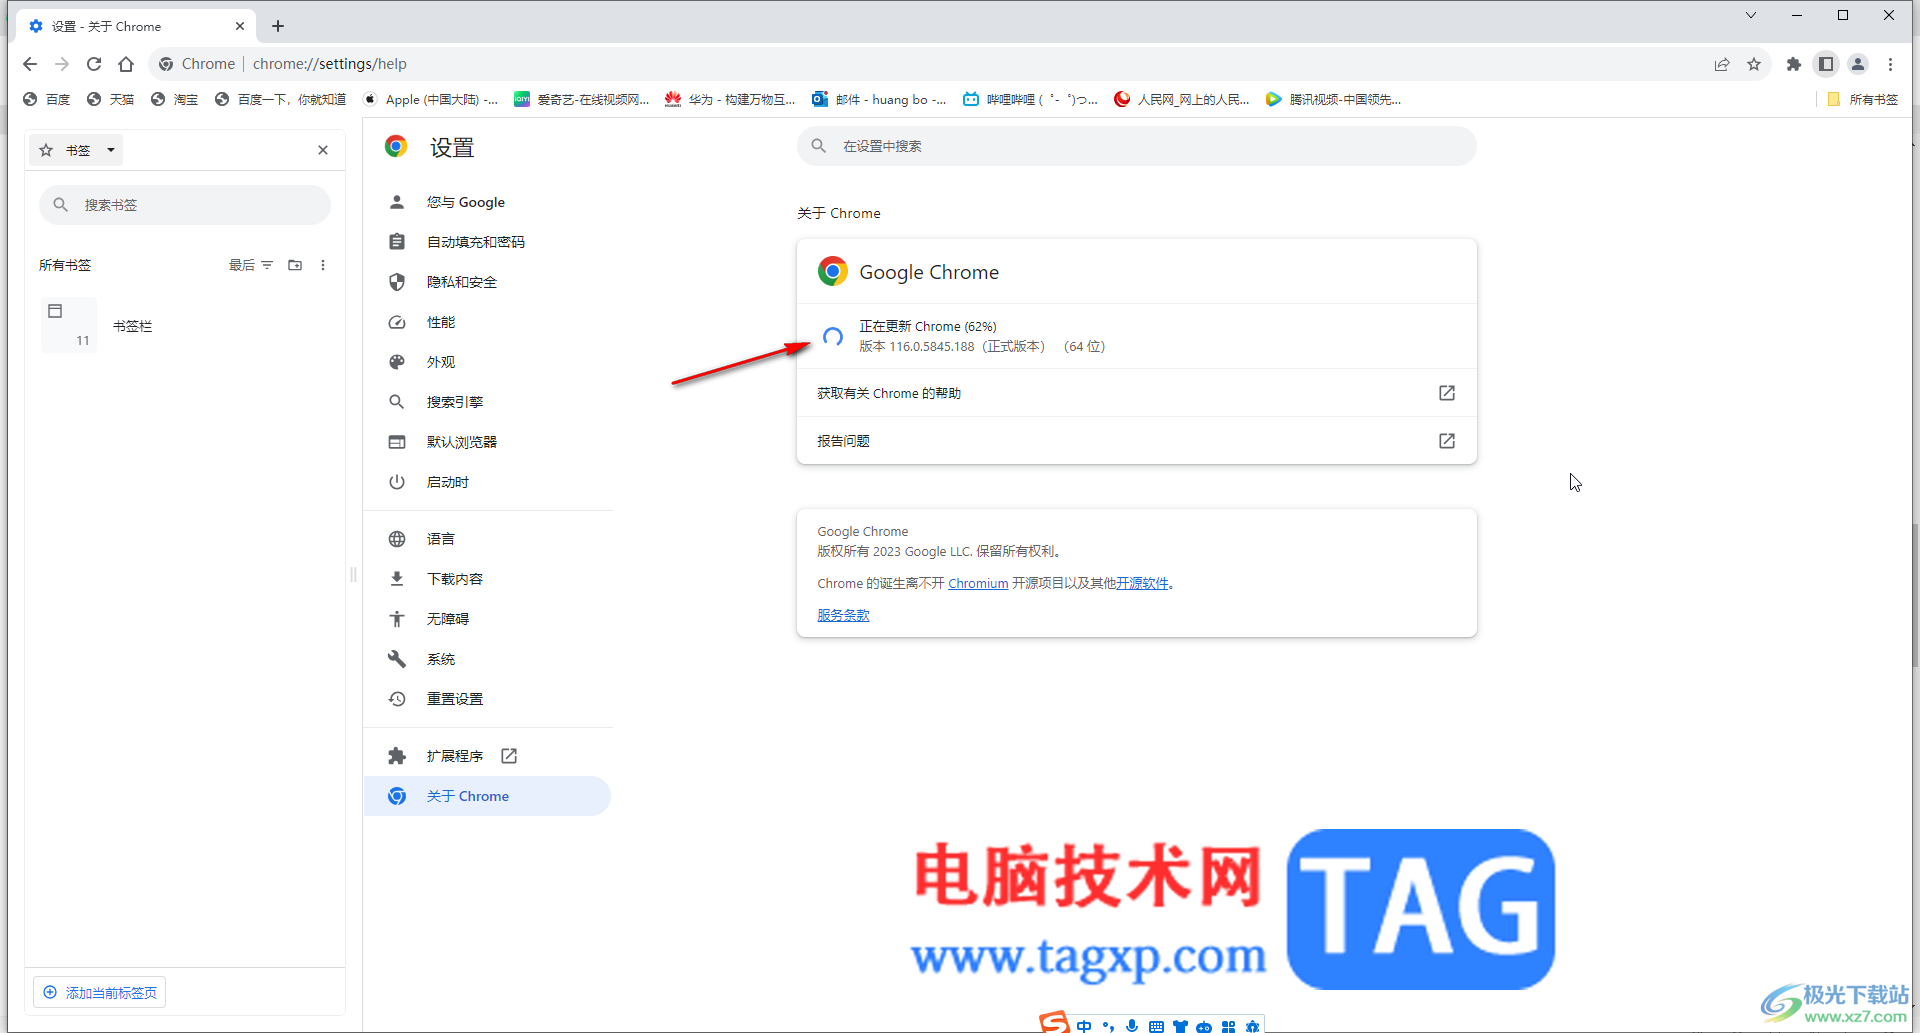Open 报告问题 row
This screenshot has width=1920, height=1033.
pyautogui.click(x=1137, y=441)
